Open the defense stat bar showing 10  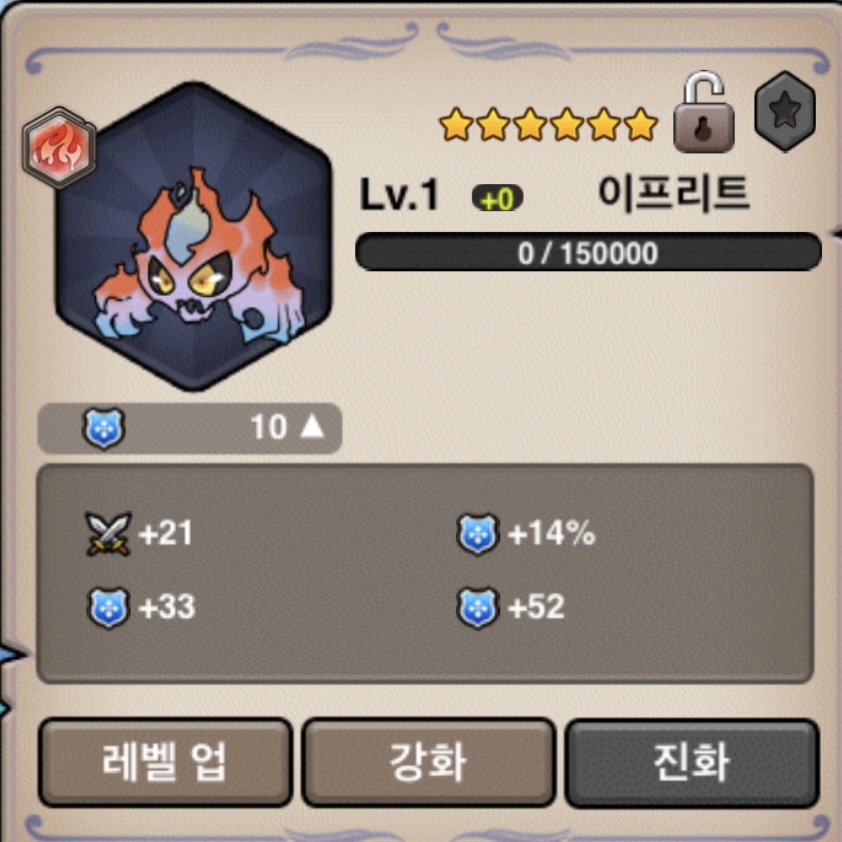click(190, 428)
